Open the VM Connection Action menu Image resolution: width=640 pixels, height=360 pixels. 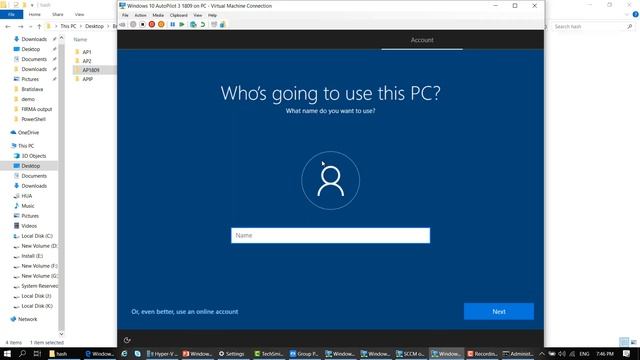coord(140,15)
